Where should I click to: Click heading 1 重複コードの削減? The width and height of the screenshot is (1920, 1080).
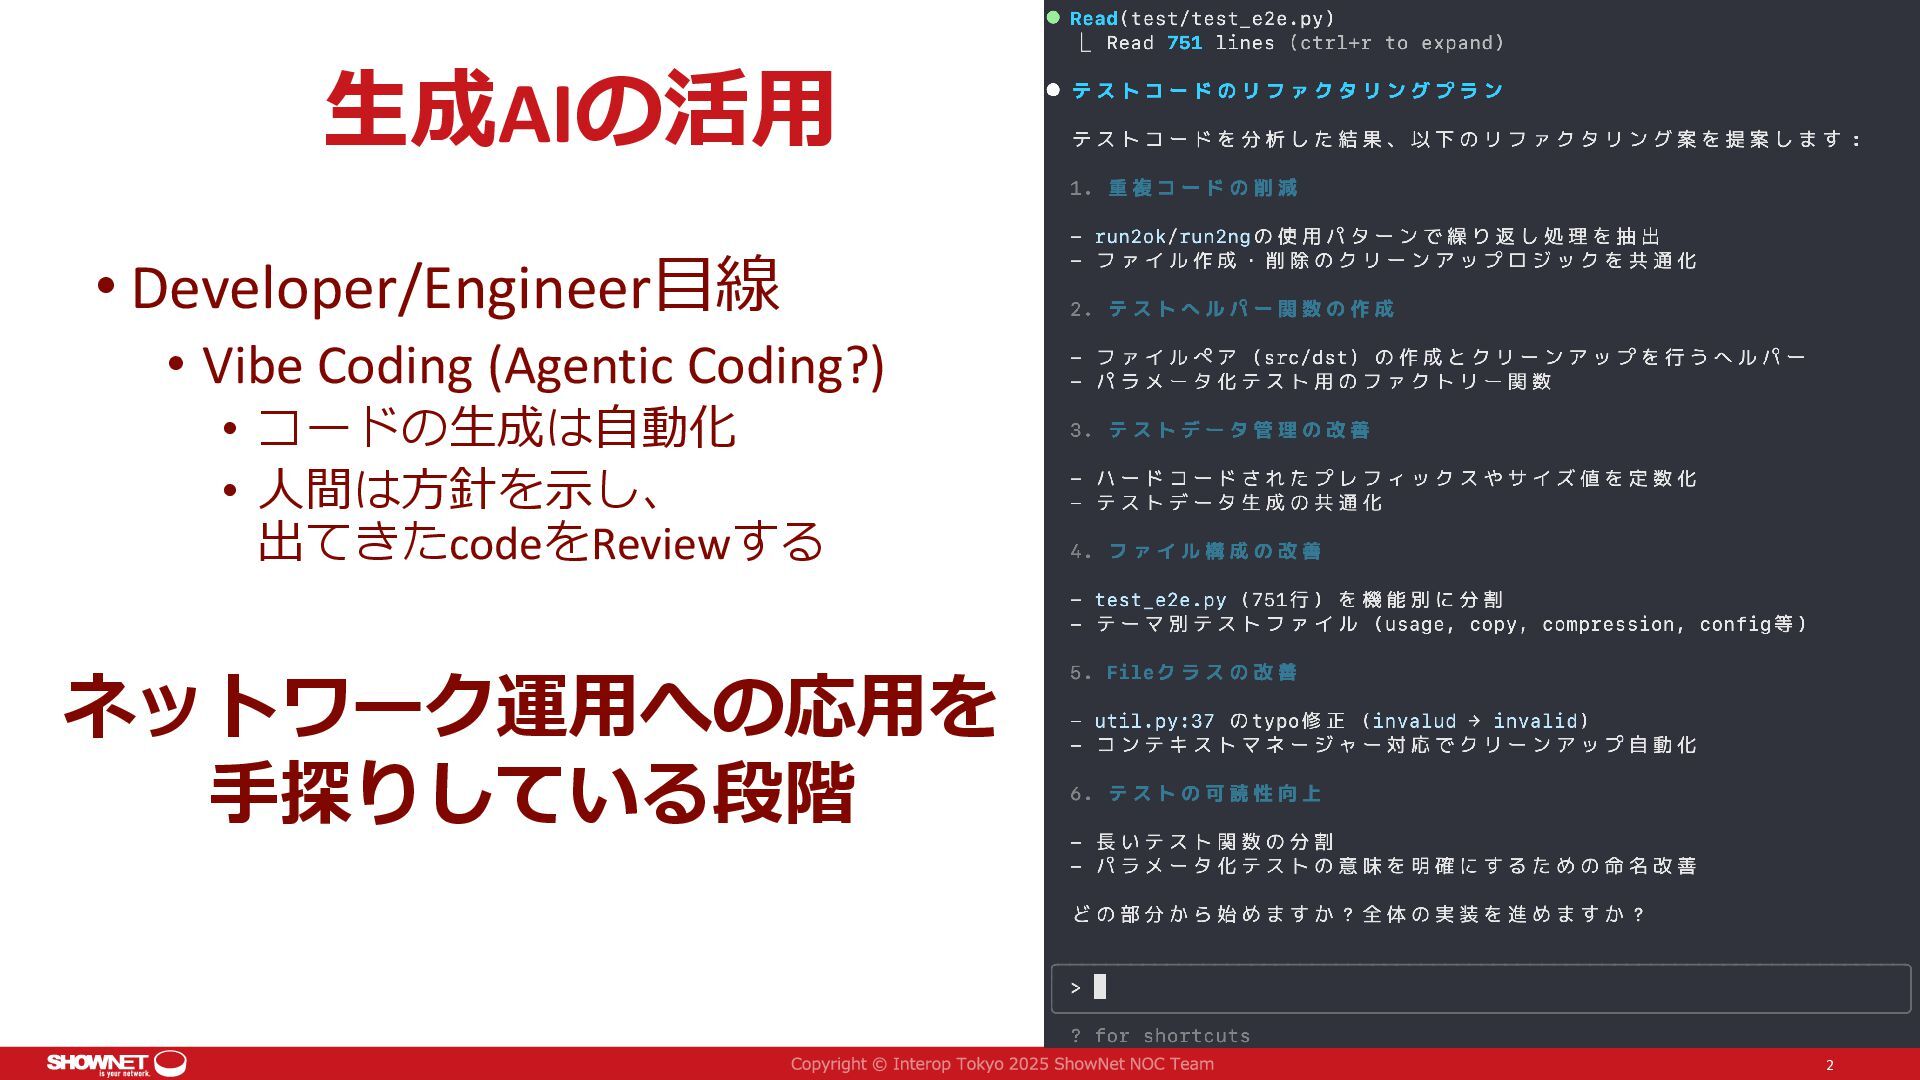(1202, 188)
